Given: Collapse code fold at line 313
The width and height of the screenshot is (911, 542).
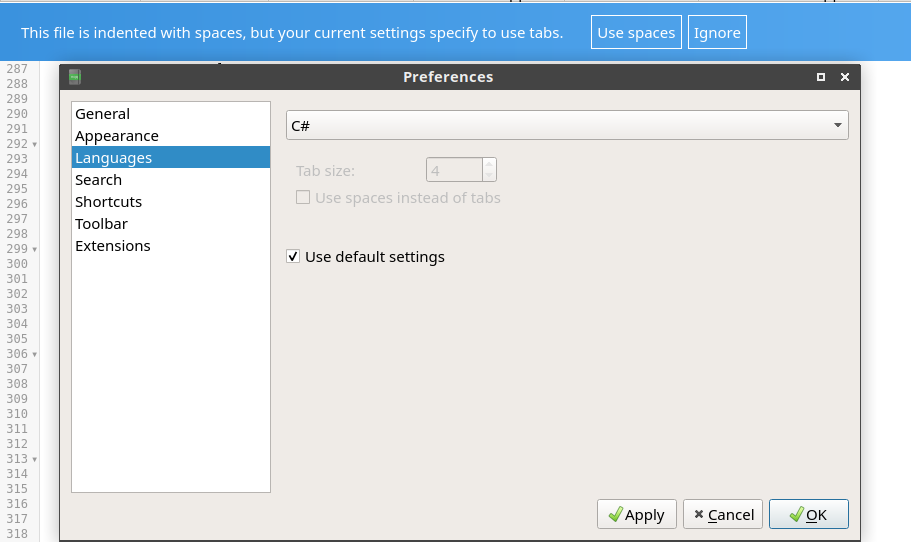Looking at the screenshot, I should (x=34, y=460).
